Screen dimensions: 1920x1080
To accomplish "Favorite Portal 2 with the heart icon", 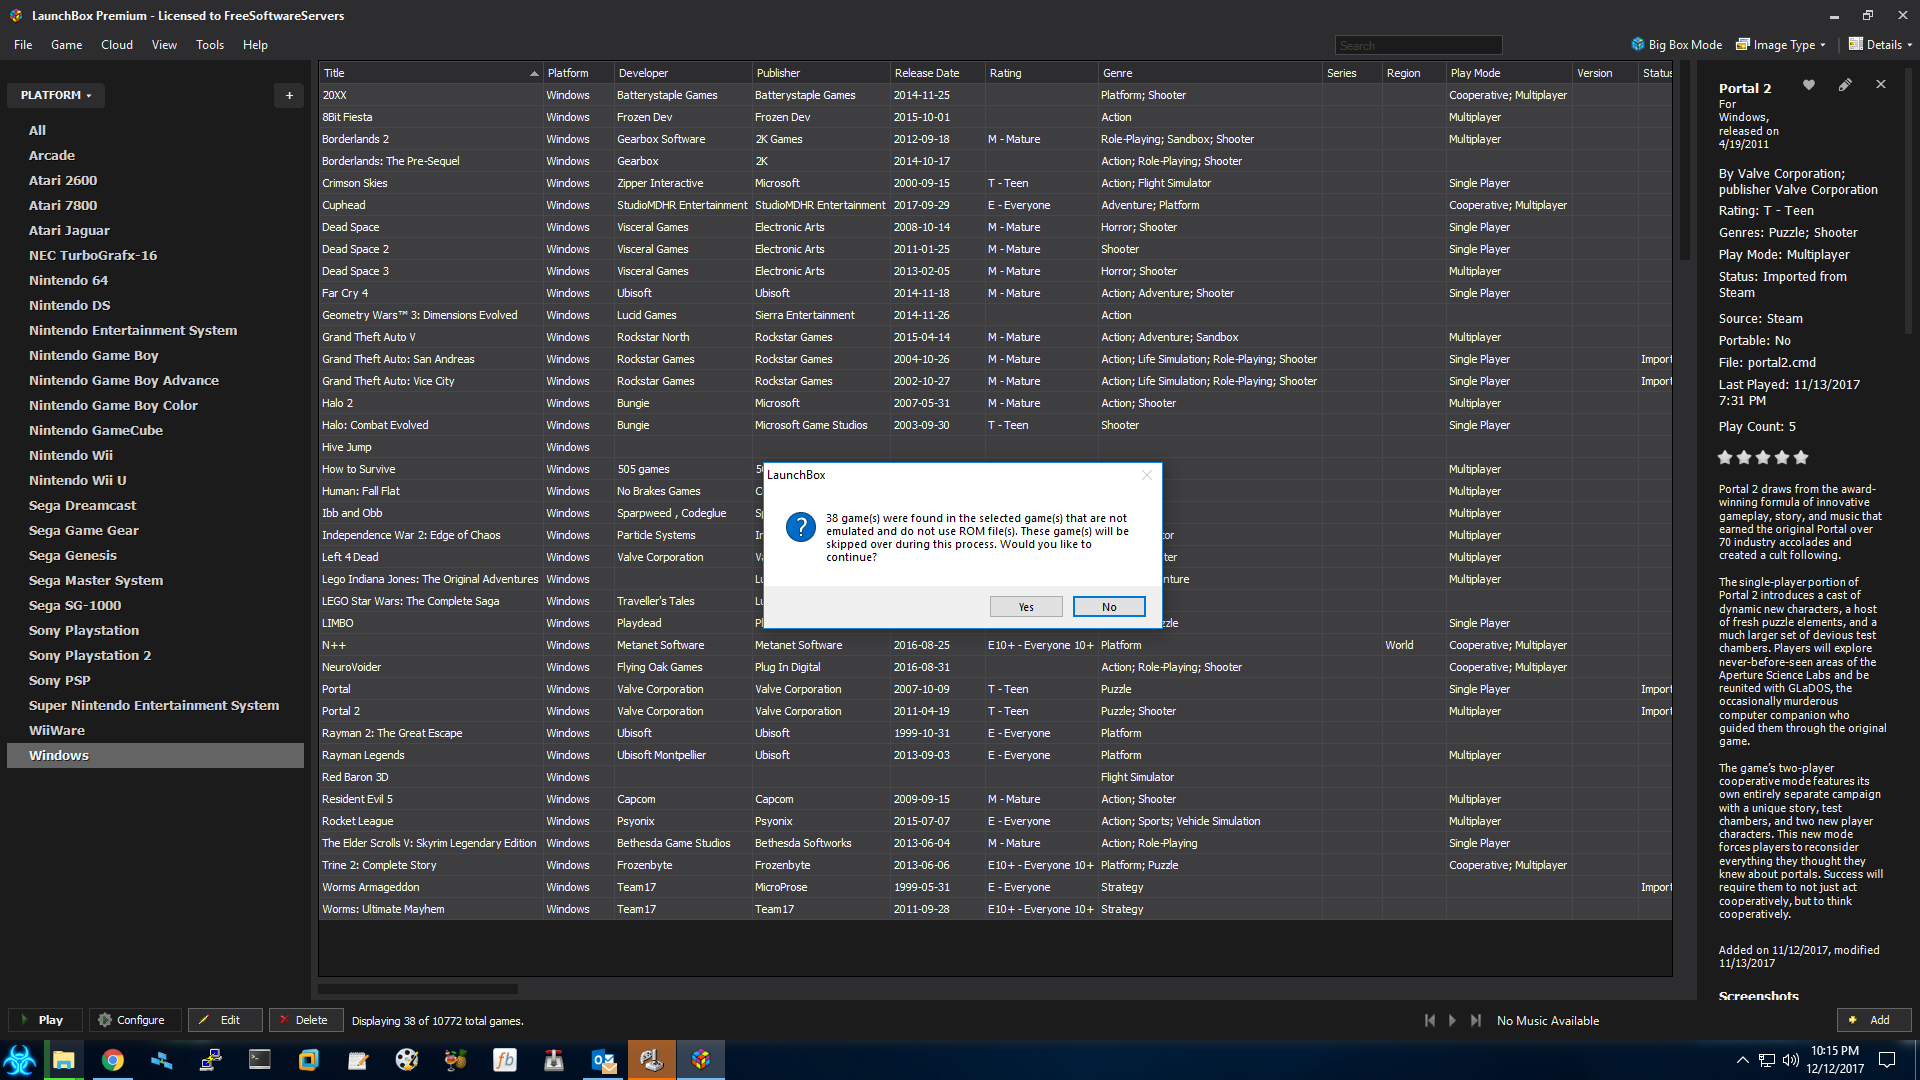I will coord(1808,85).
